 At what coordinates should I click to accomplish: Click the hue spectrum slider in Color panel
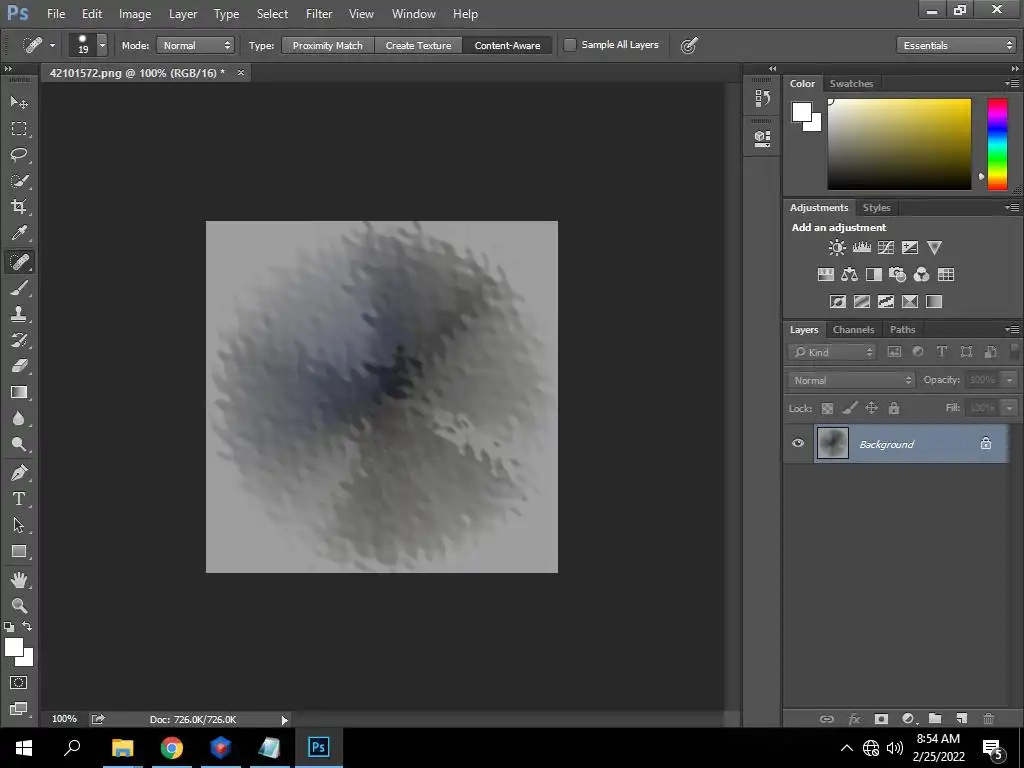pos(997,144)
